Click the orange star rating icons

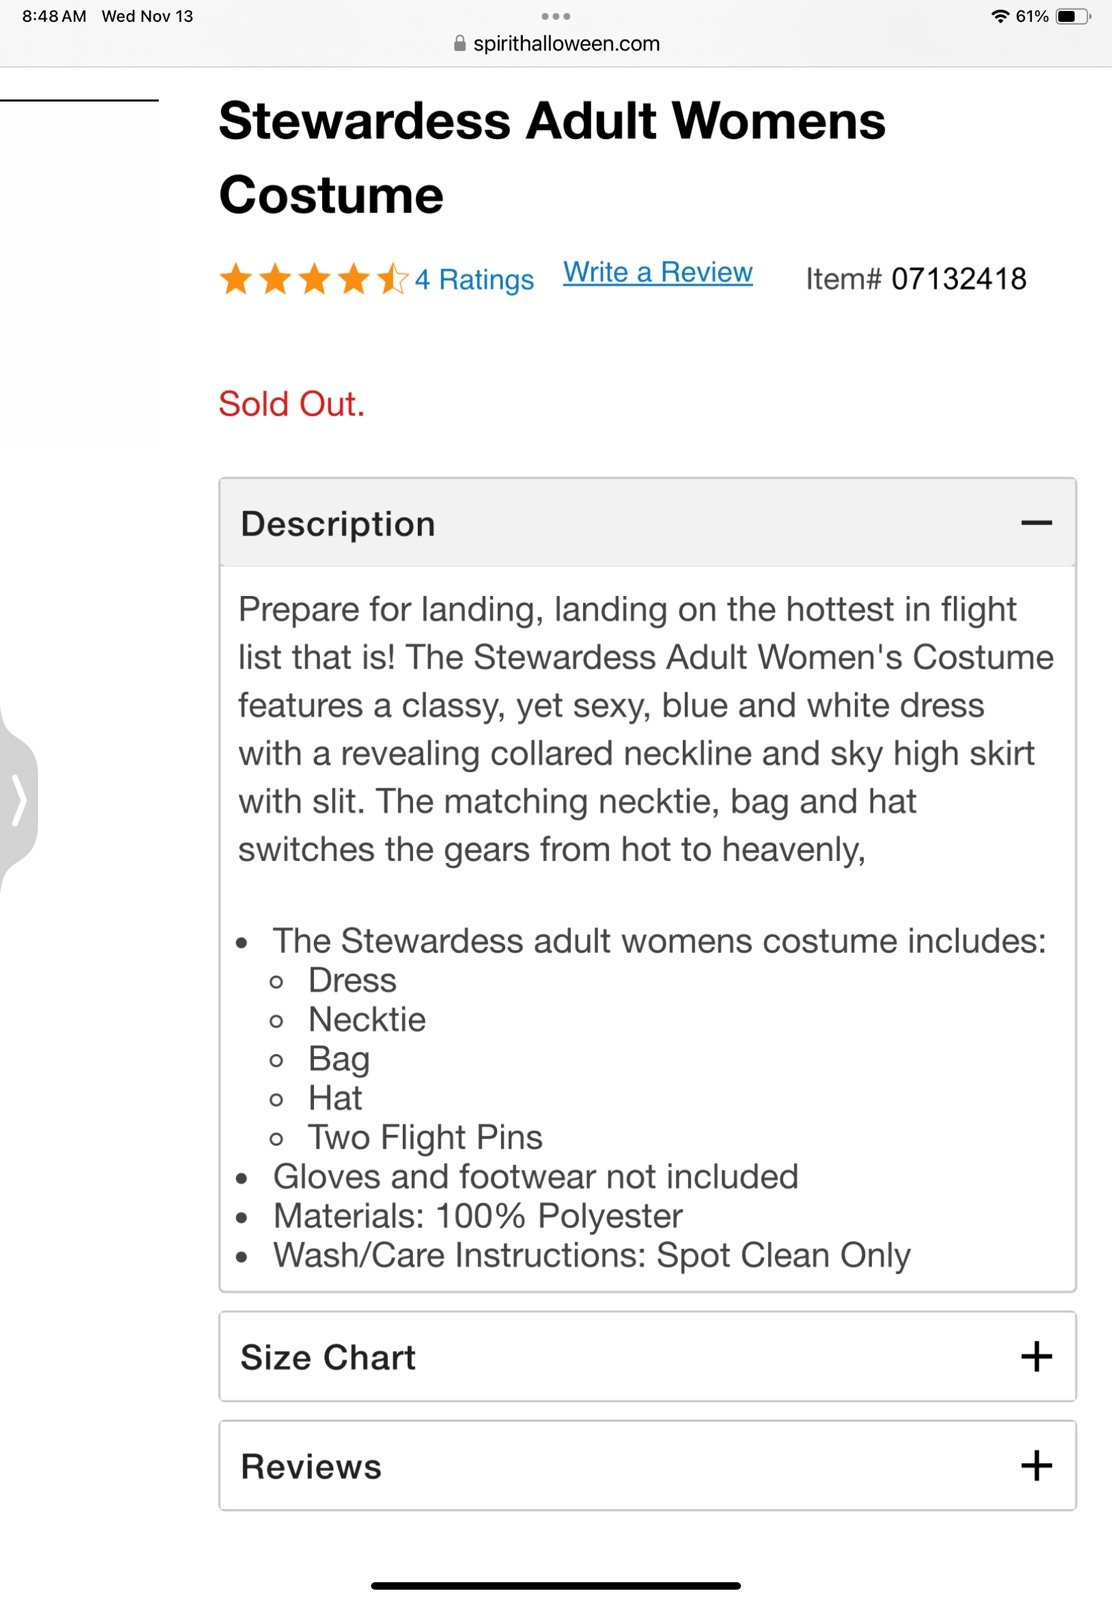point(314,279)
